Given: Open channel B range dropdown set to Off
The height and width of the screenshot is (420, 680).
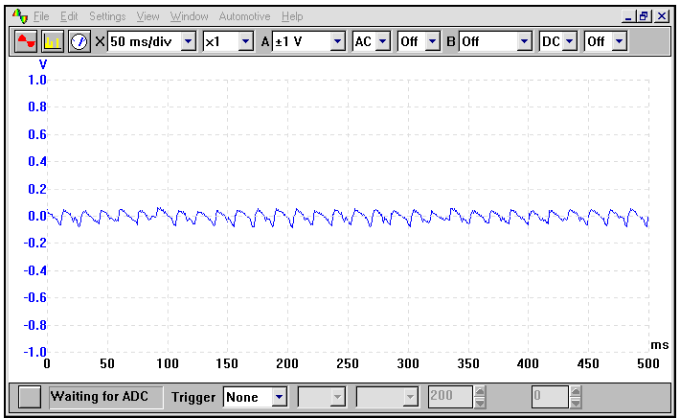Looking at the screenshot, I should pos(524,41).
